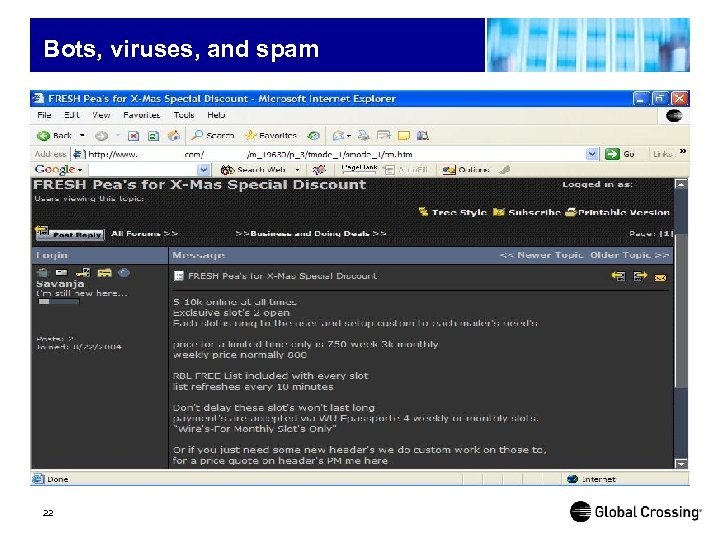Open Business and Doing Deals forum
Viewport: 720px width, 540px height.
tap(311, 233)
